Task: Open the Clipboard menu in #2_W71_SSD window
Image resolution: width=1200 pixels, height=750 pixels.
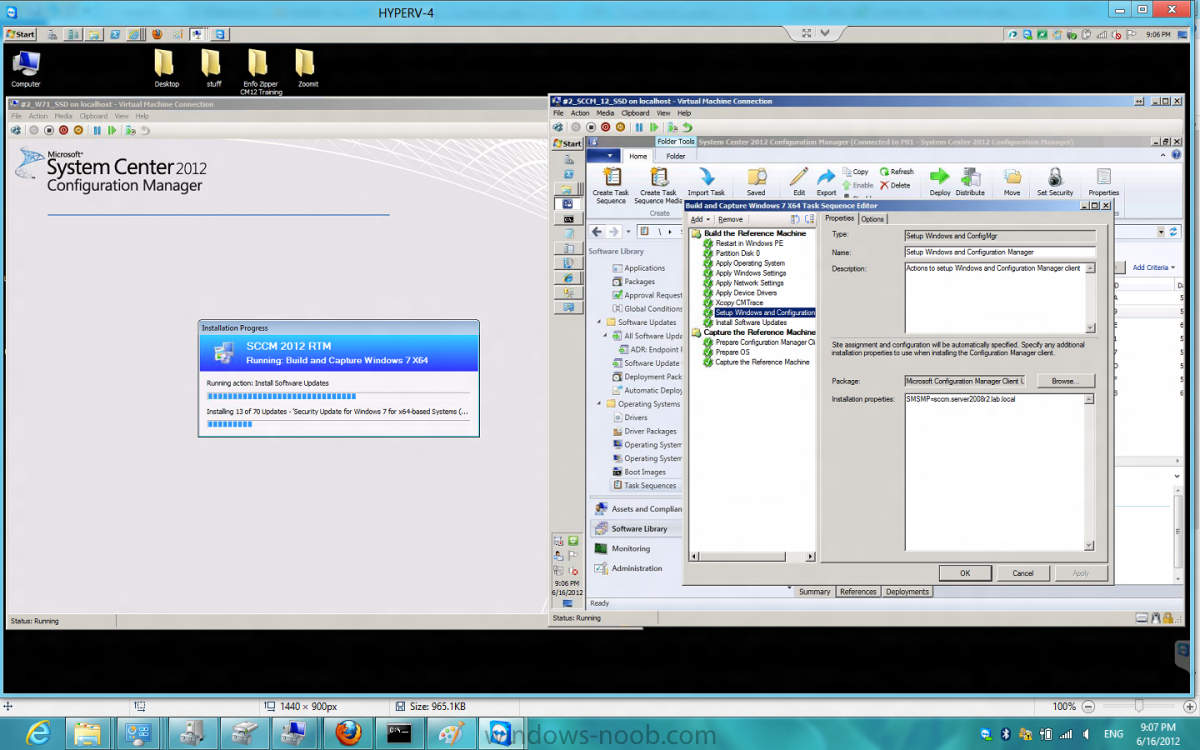Action: pos(94,116)
